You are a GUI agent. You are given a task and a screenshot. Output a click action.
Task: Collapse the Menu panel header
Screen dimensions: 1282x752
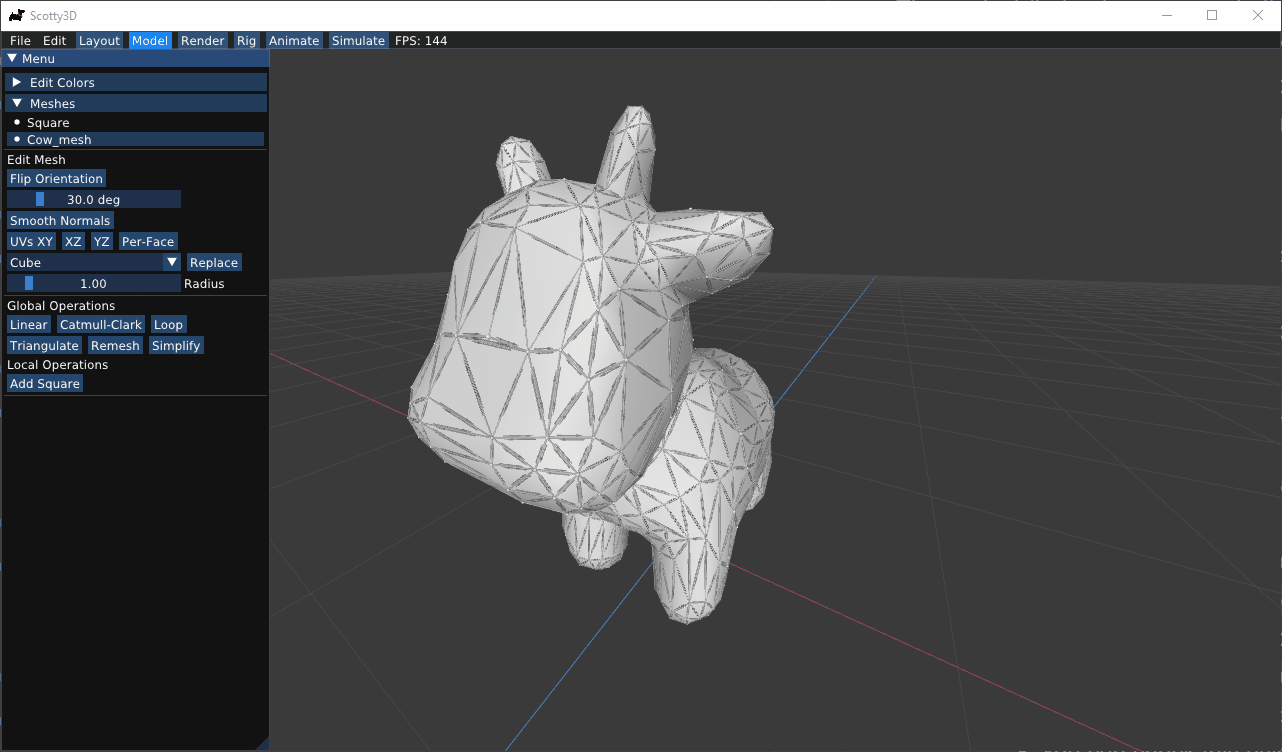(135, 59)
